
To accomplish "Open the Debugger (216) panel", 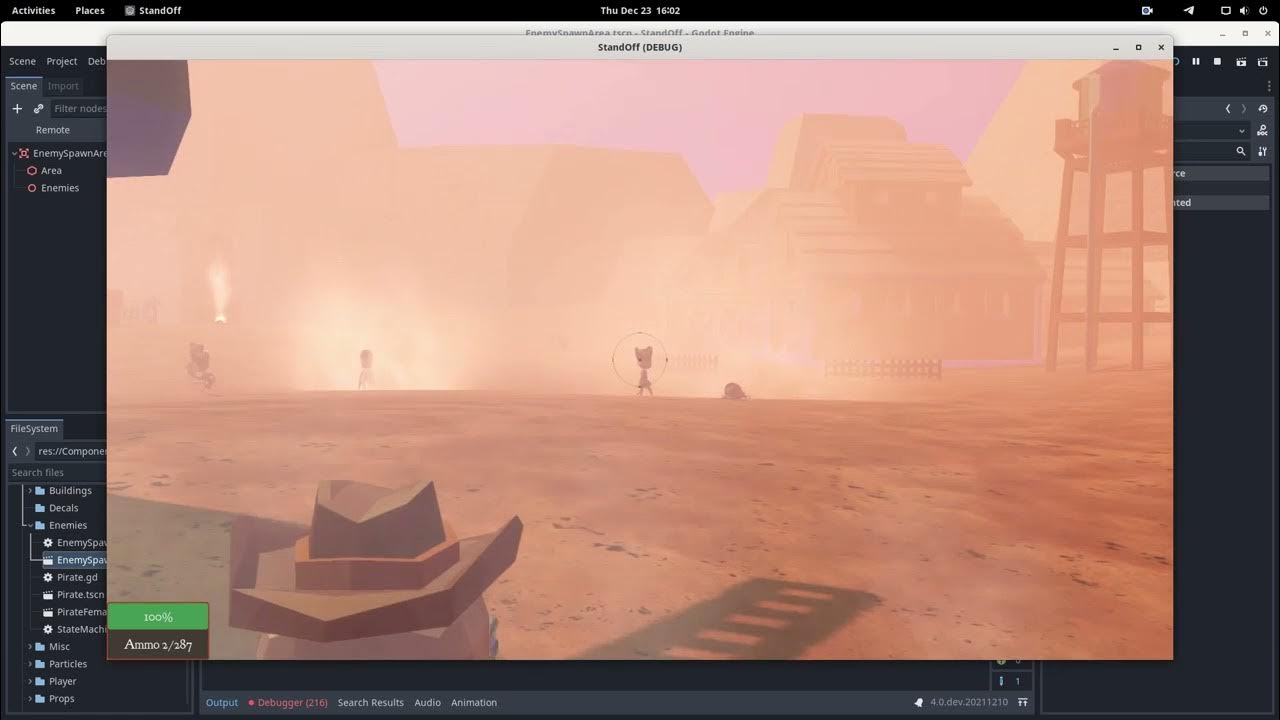I will click(290, 702).
